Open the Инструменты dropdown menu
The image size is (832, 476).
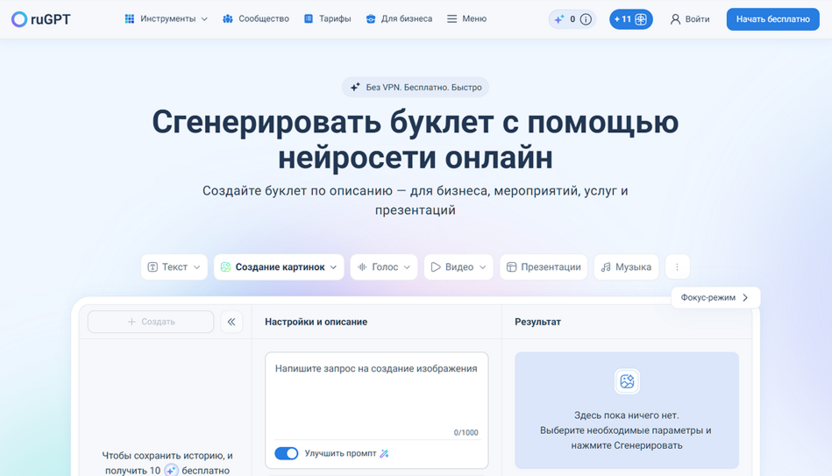(x=166, y=19)
